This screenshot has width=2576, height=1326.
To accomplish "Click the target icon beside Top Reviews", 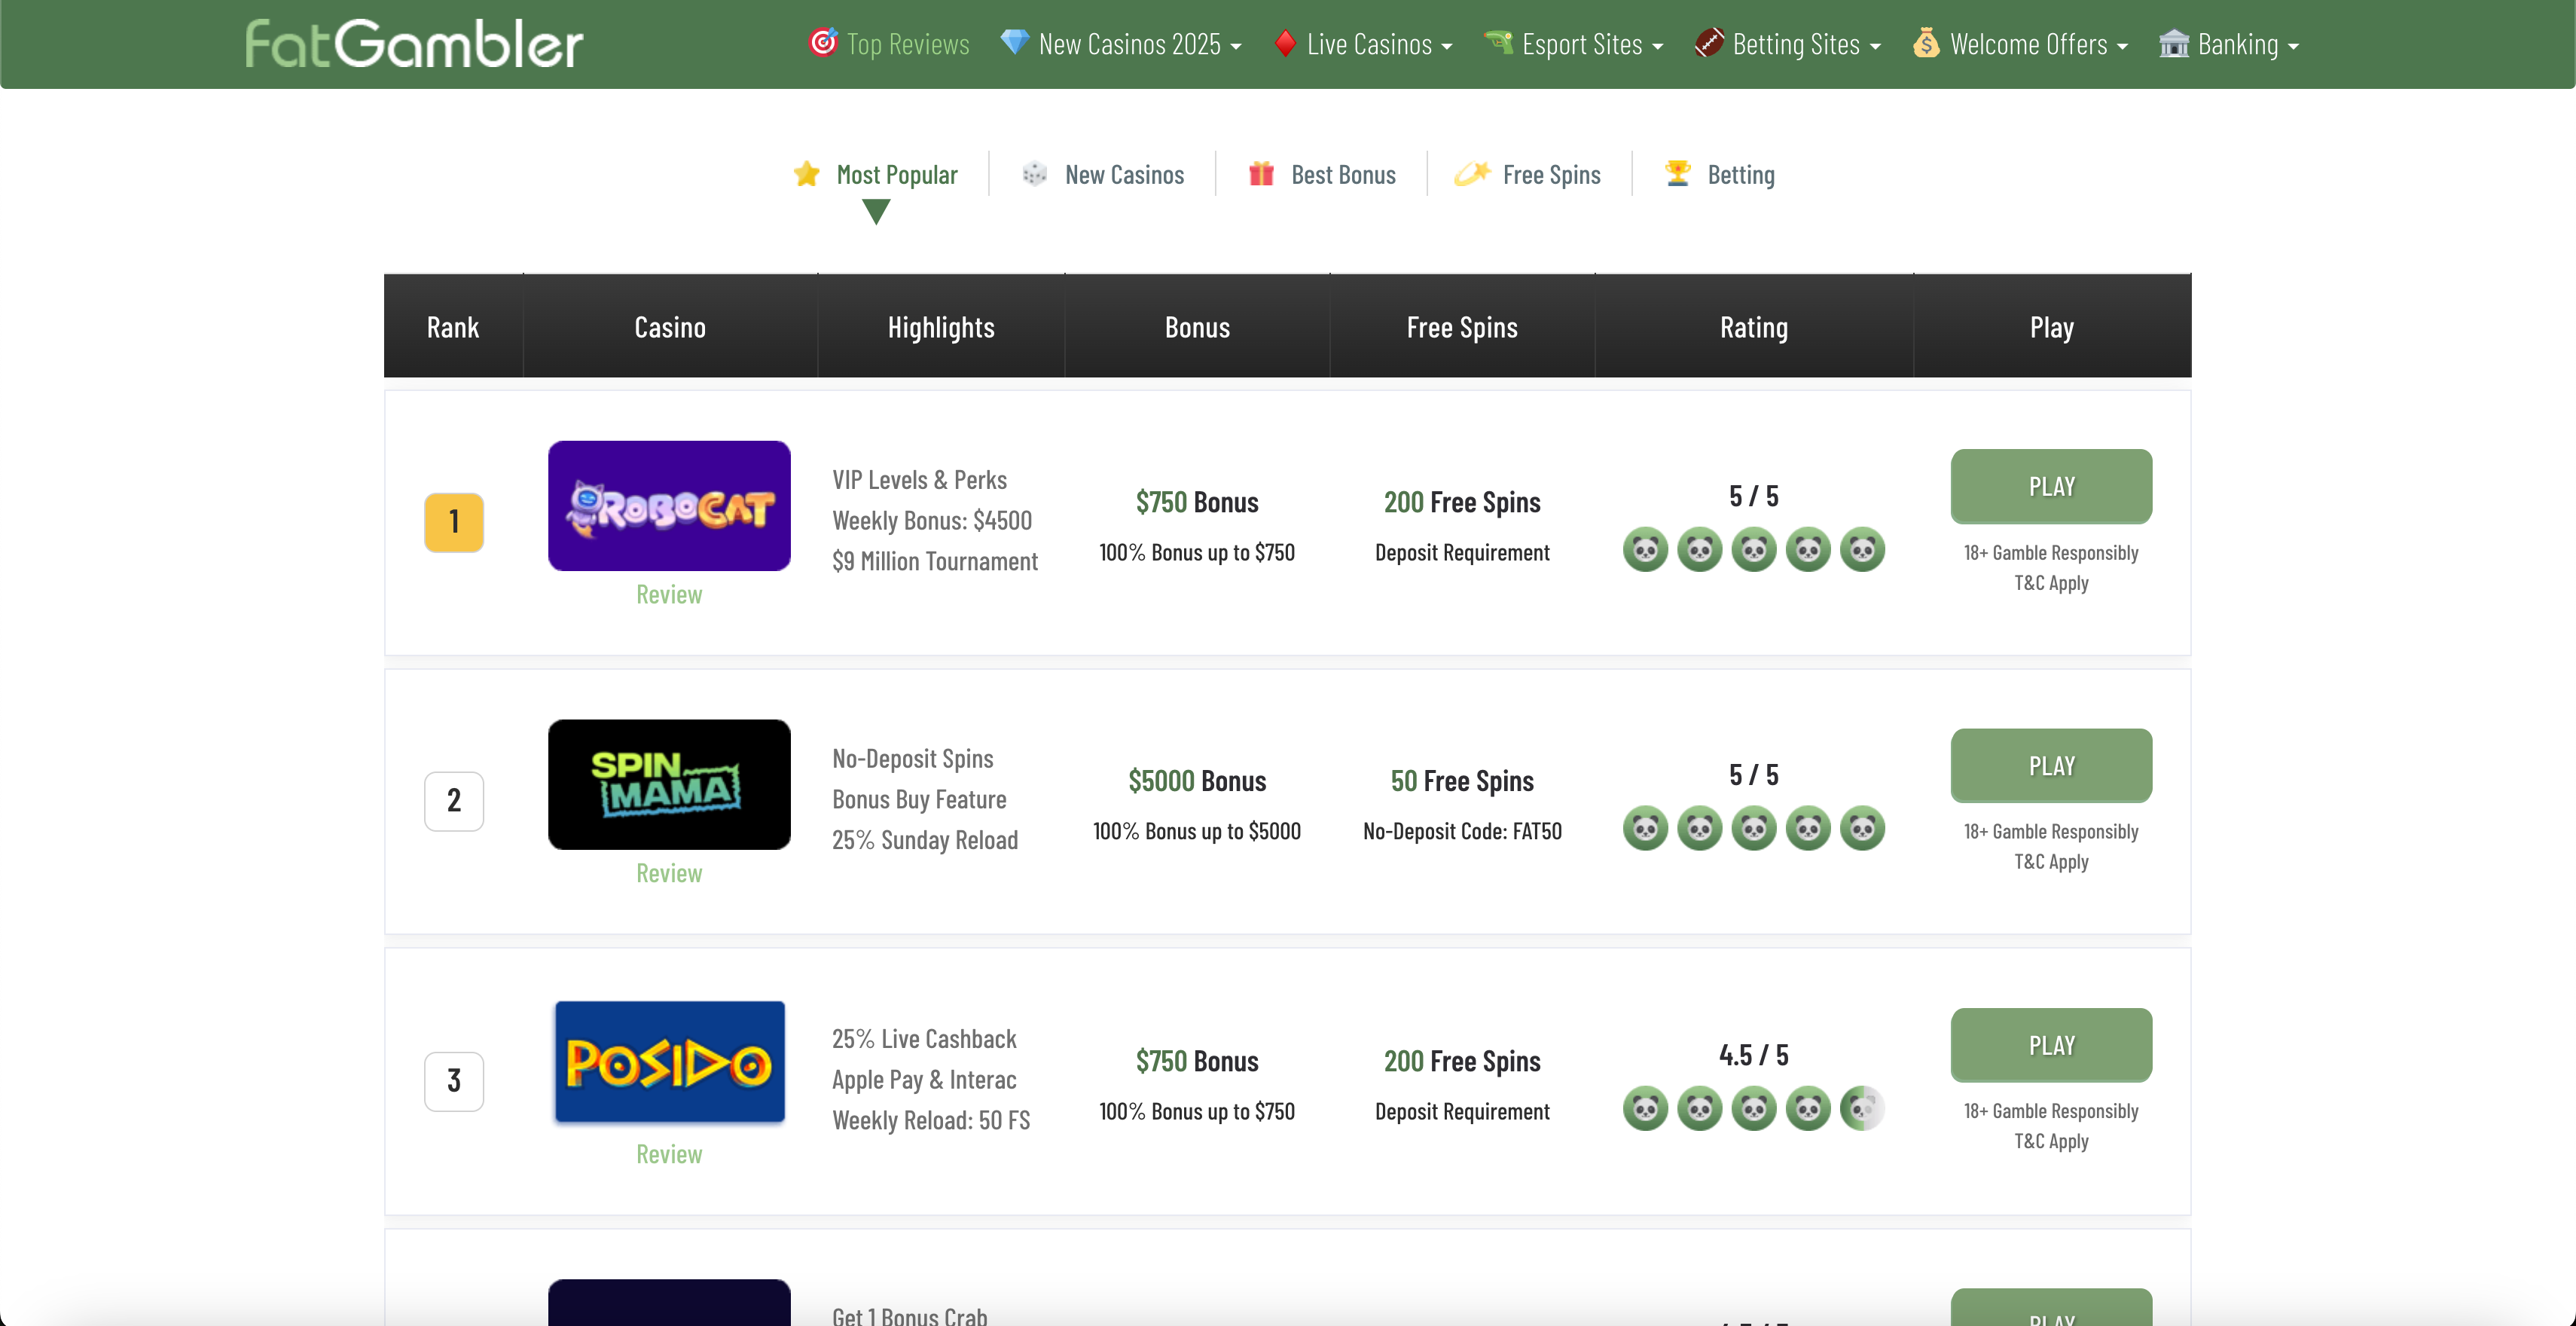I will pos(822,43).
